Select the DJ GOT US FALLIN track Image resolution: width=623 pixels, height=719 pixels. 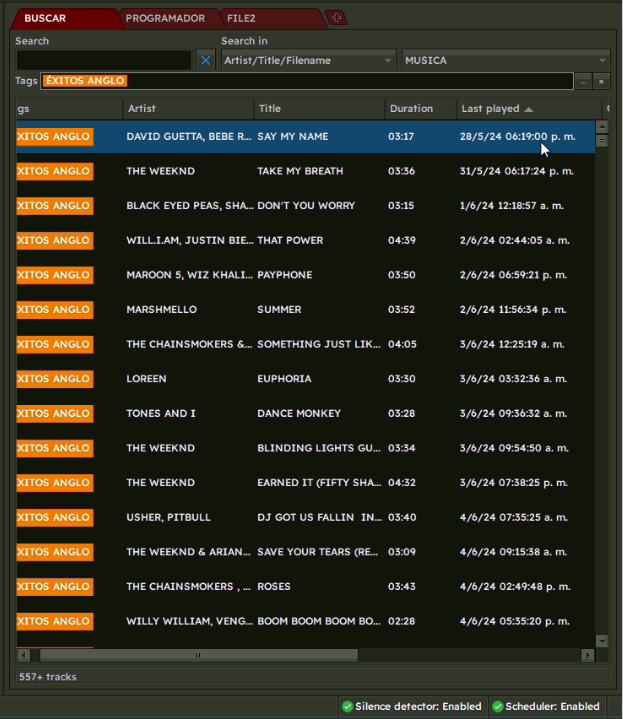pyautogui.click(x=319, y=517)
